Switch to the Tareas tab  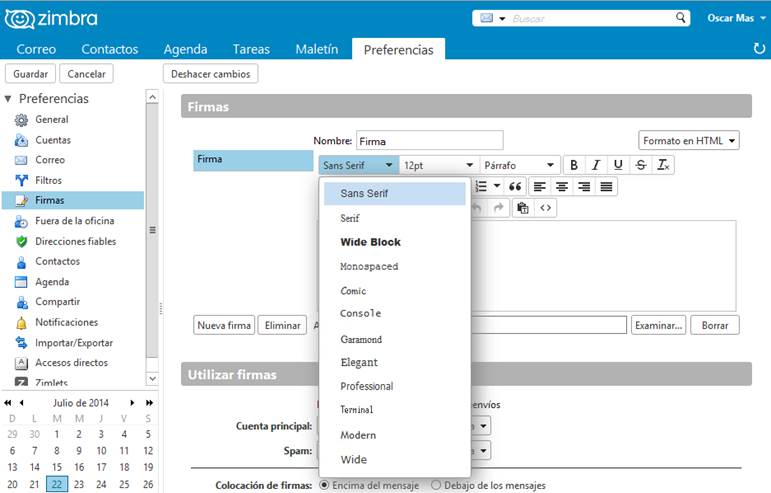pos(251,49)
